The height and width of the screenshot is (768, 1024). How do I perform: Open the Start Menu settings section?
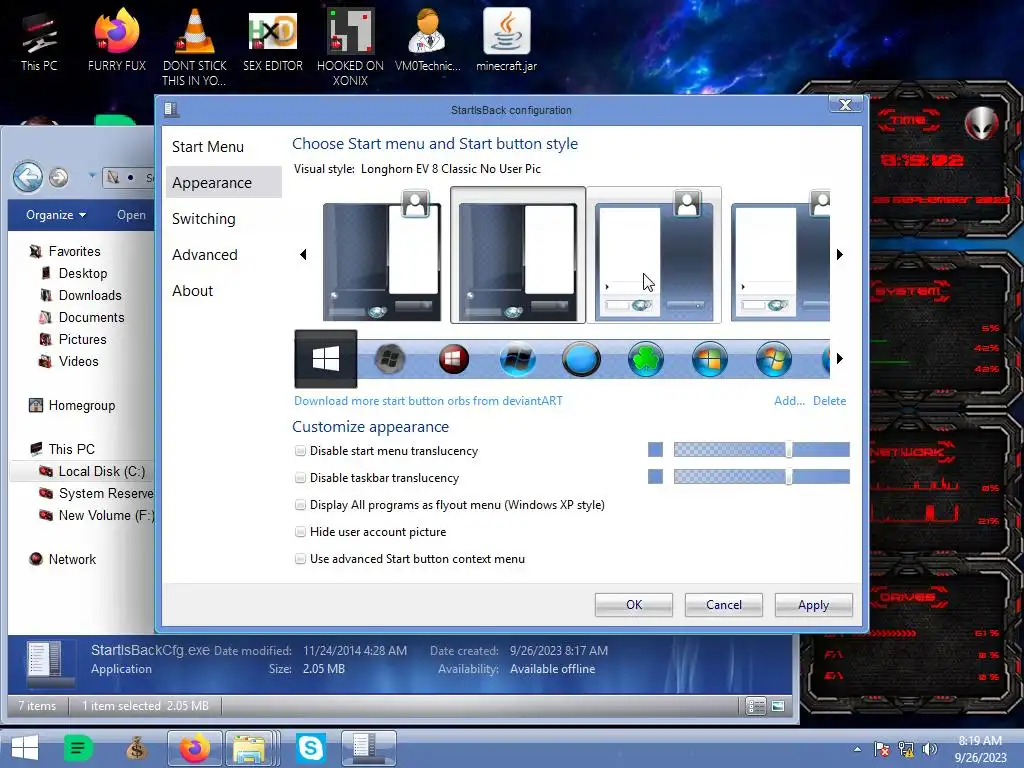pos(208,147)
